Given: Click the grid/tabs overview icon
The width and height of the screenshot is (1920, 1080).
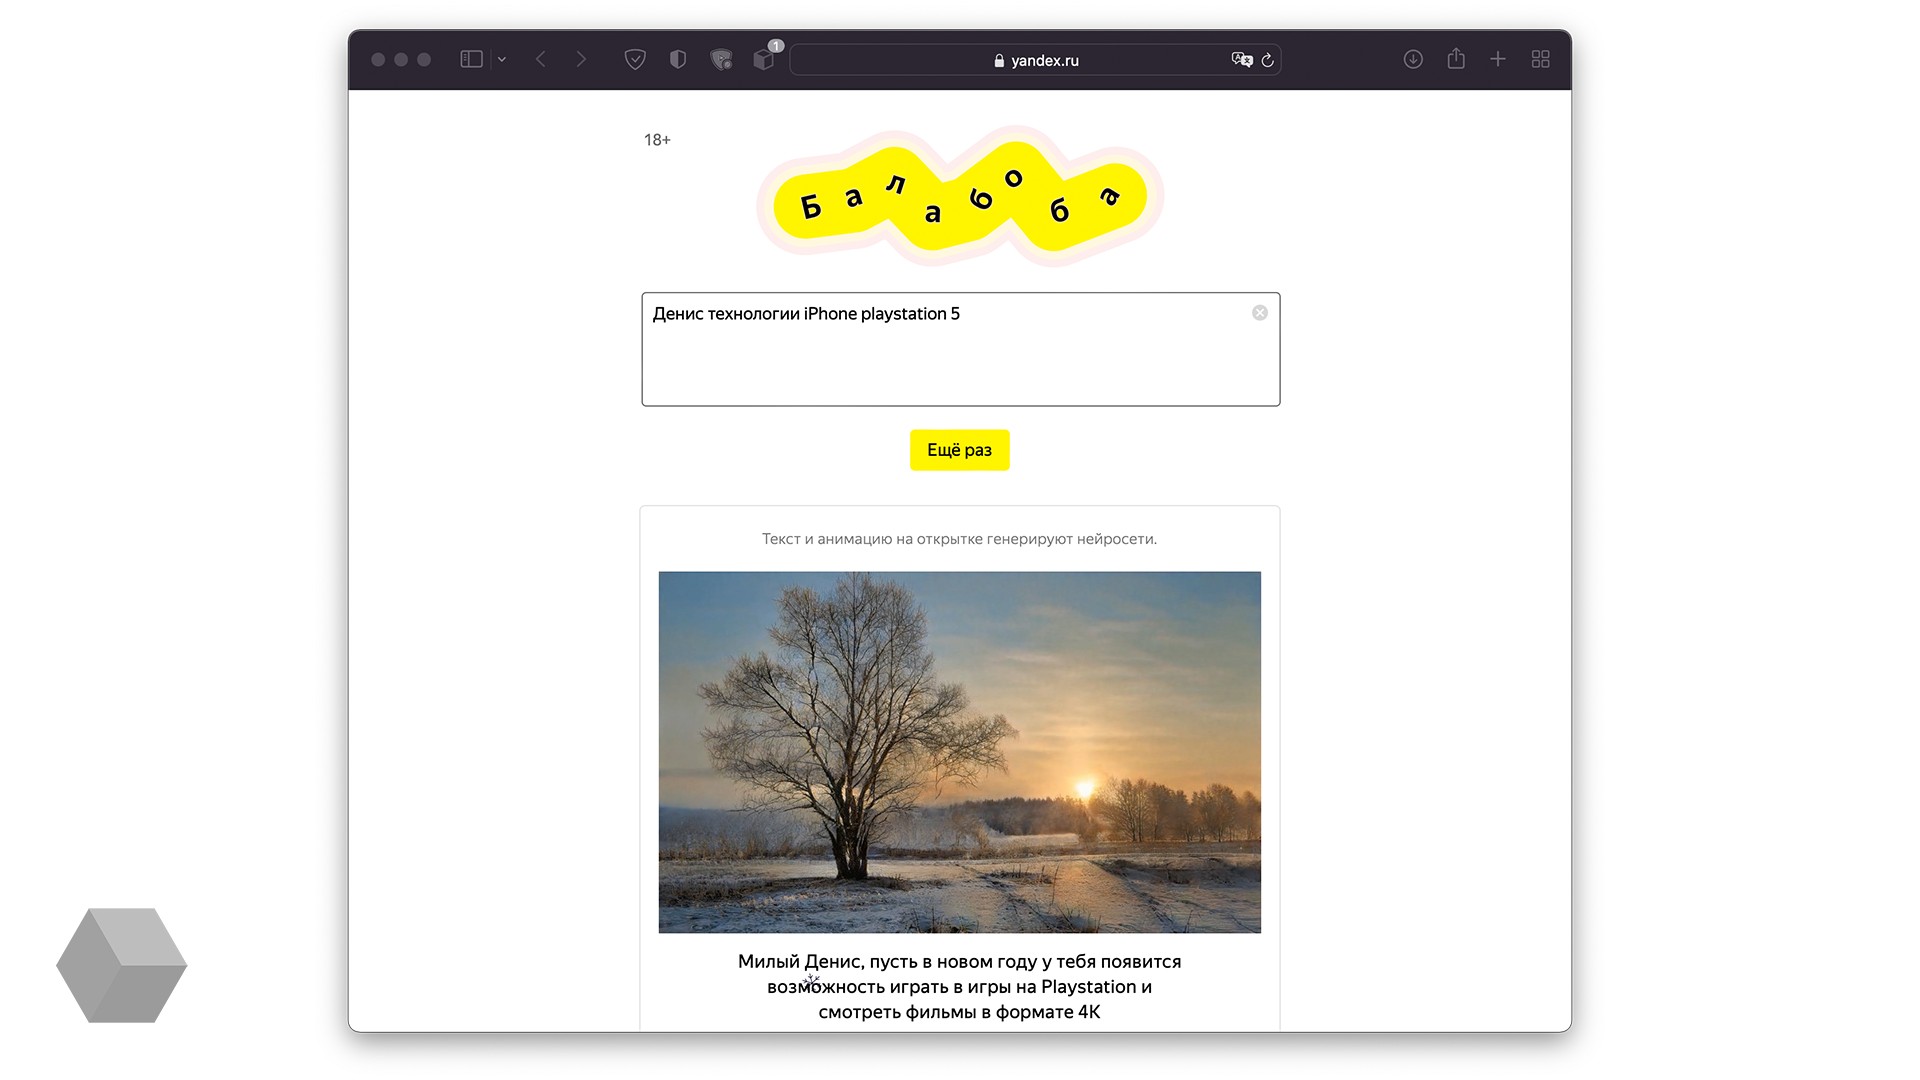Looking at the screenshot, I should (1542, 59).
